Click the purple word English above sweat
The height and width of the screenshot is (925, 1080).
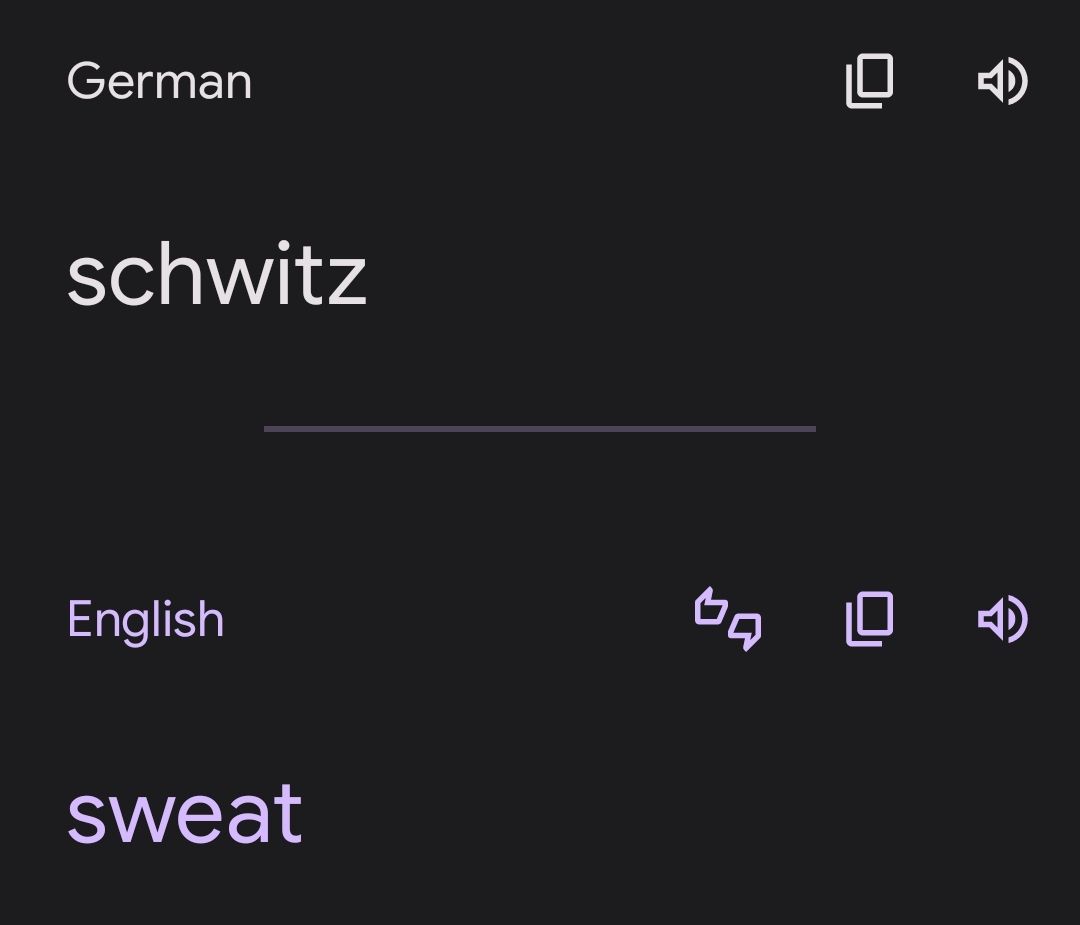pyautogui.click(x=145, y=620)
